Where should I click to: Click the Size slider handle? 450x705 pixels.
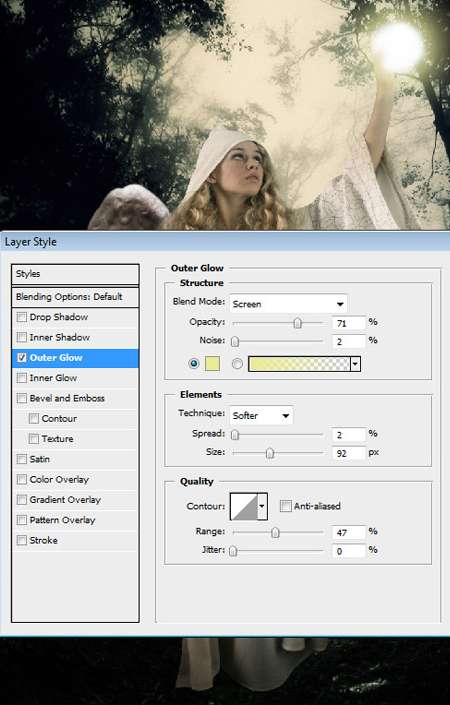(x=270, y=453)
